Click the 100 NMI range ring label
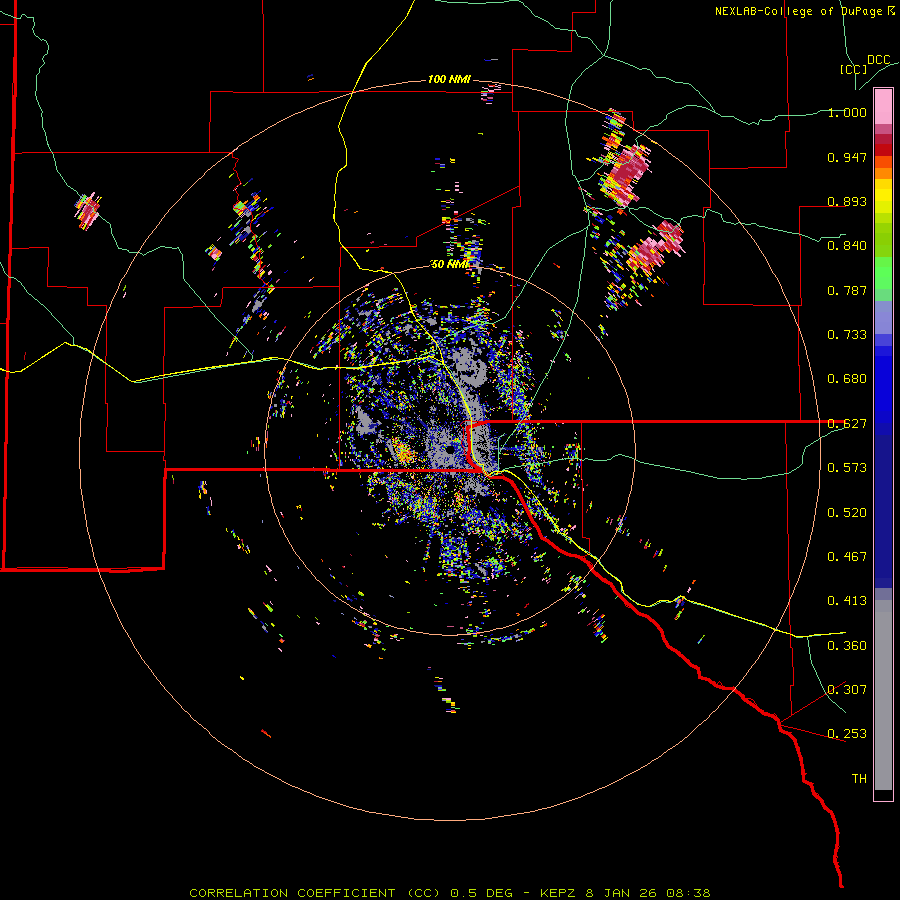 coord(449,79)
